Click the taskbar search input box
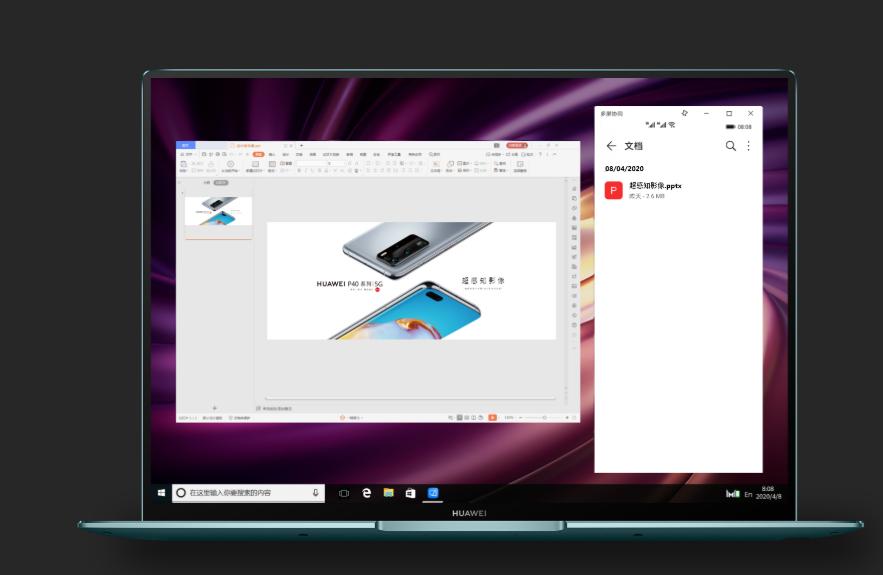The width and height of the screenshot is (883, 575). [x=248, y=493]
